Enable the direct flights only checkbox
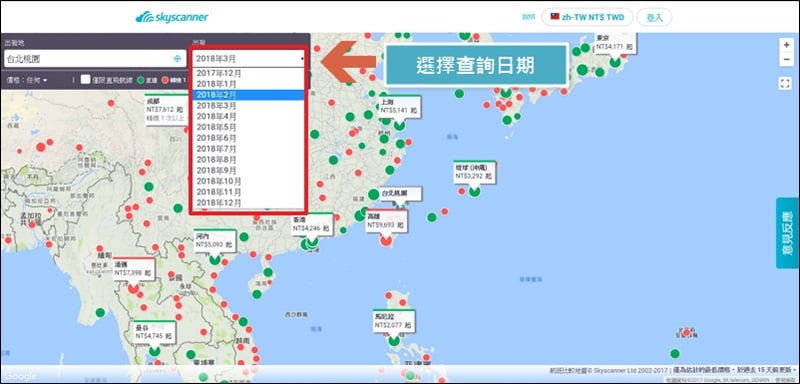Screen dimensions: 800x384 click(x=85, y=80)
